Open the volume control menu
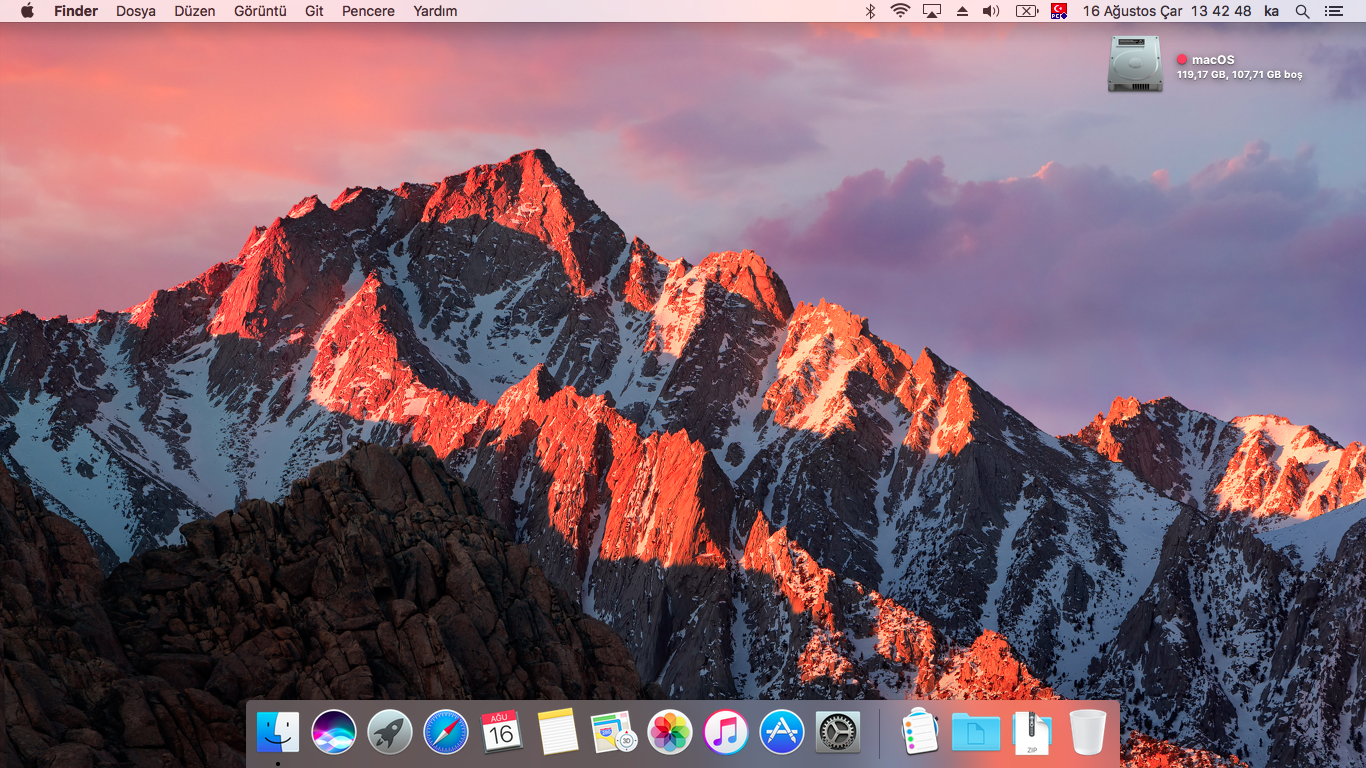Viewport: 1366px width, 768px height. click(991, 11)
